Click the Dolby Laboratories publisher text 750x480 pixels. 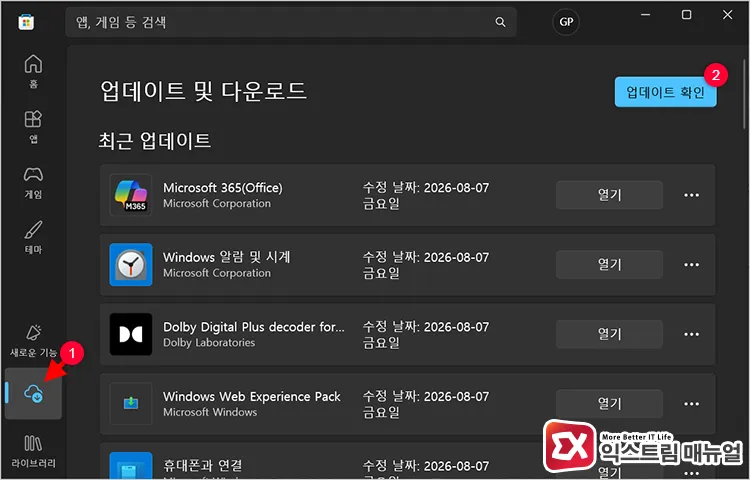coord(209,343)
